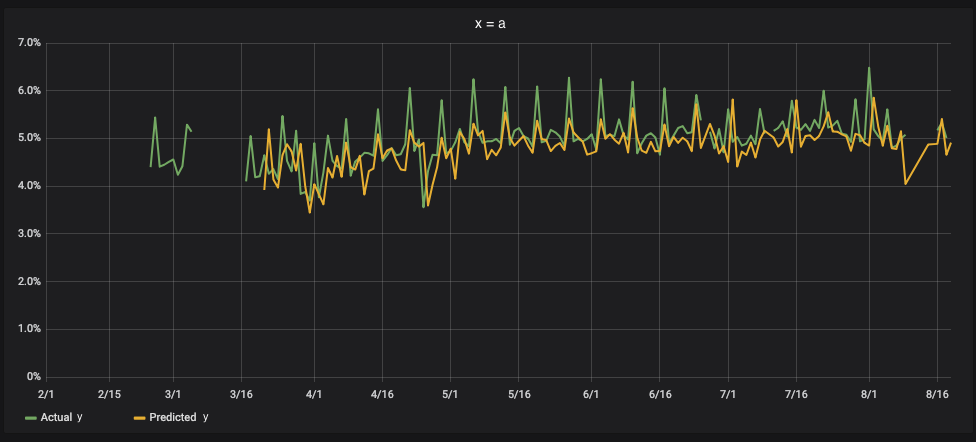This screenshot has width=976, height=442.
Task: Click the 4/1 date label
Action: 314,395
